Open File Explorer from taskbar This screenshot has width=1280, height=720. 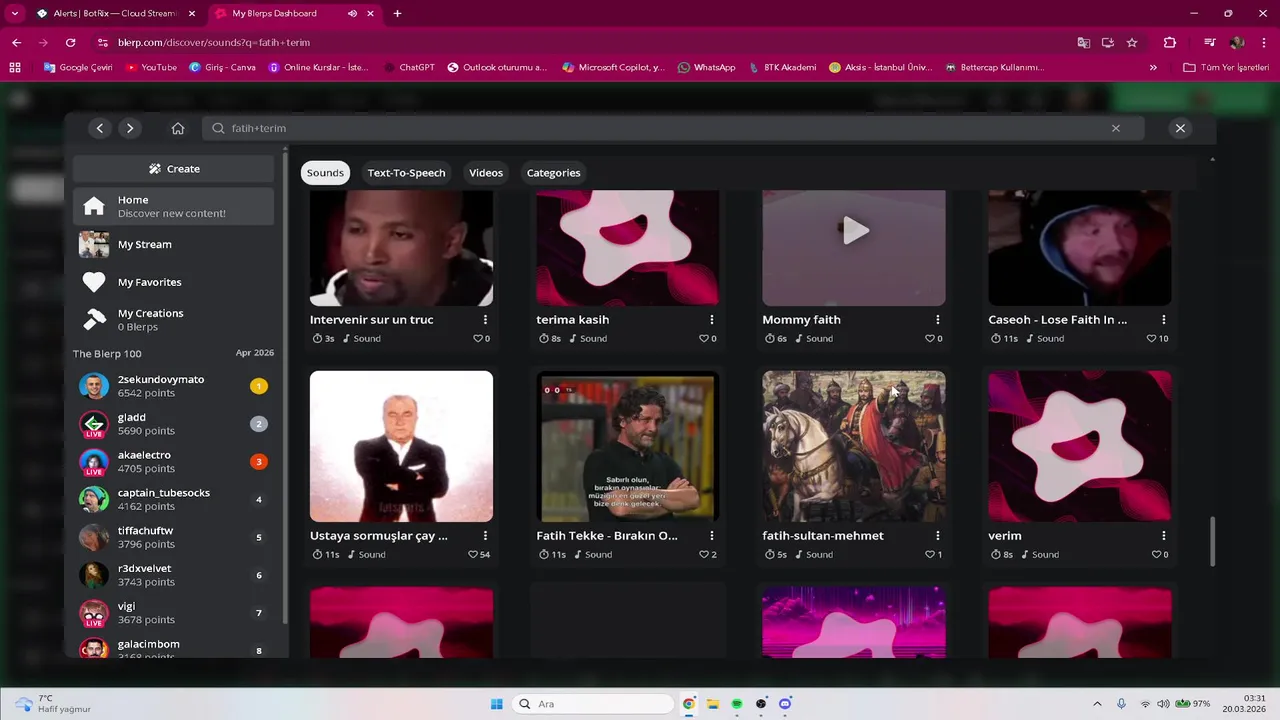pyautogui.click(x=713, y=704)
